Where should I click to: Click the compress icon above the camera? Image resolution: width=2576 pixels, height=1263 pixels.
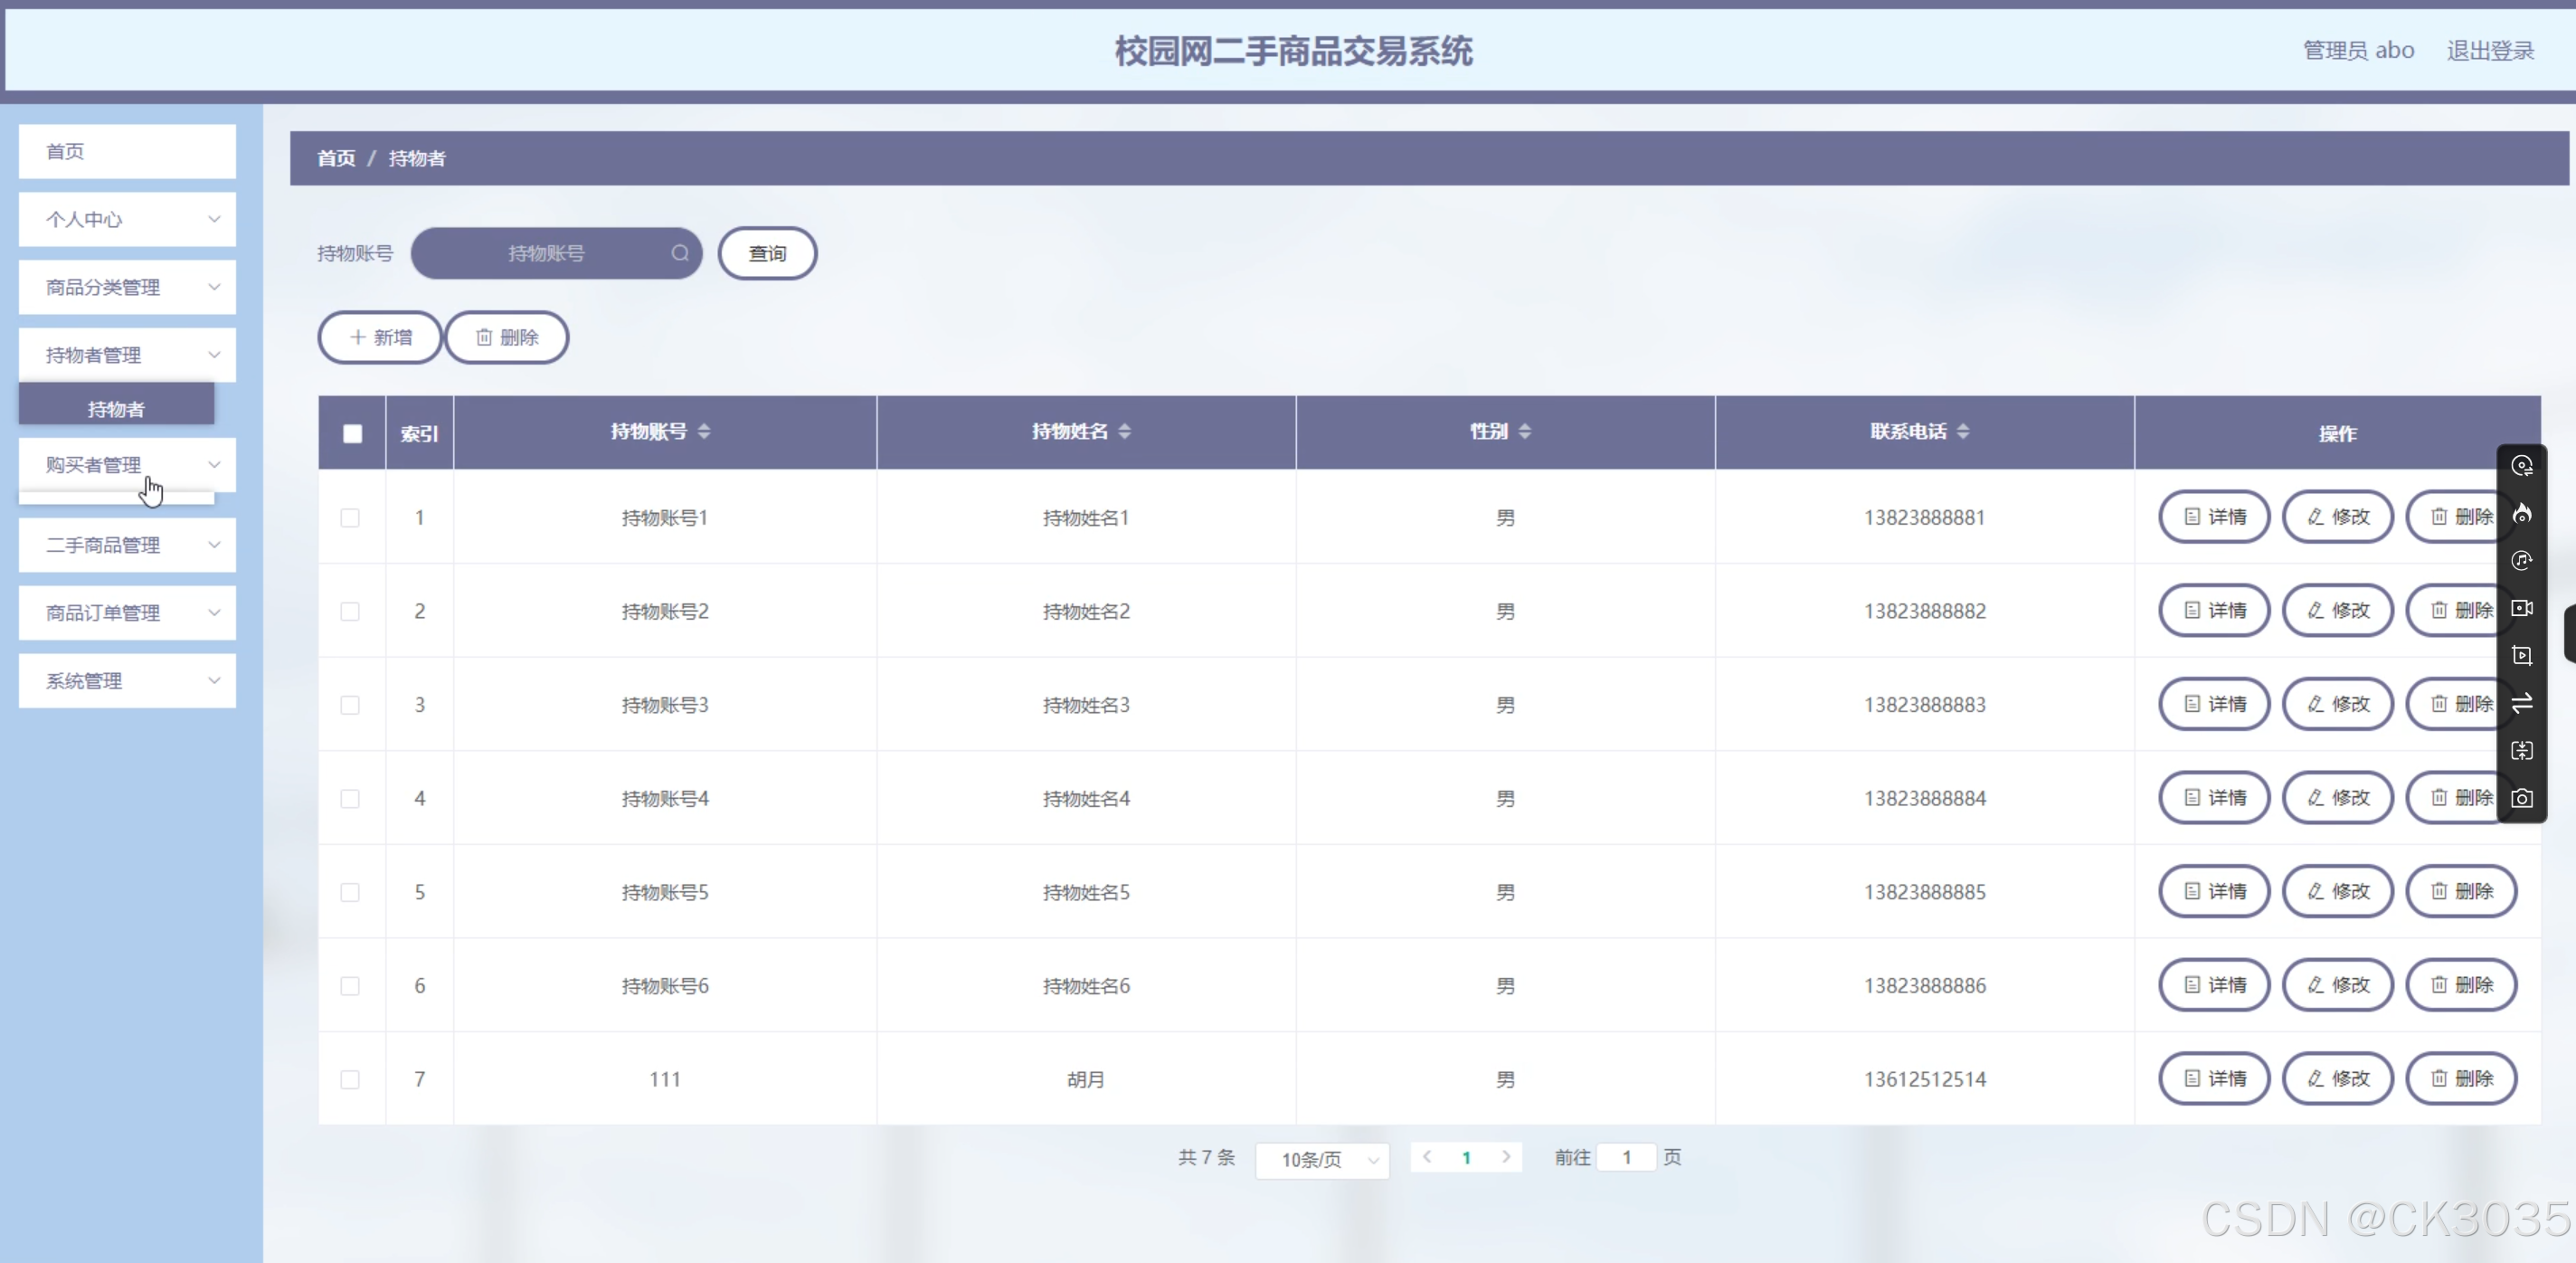[2522, 750]
